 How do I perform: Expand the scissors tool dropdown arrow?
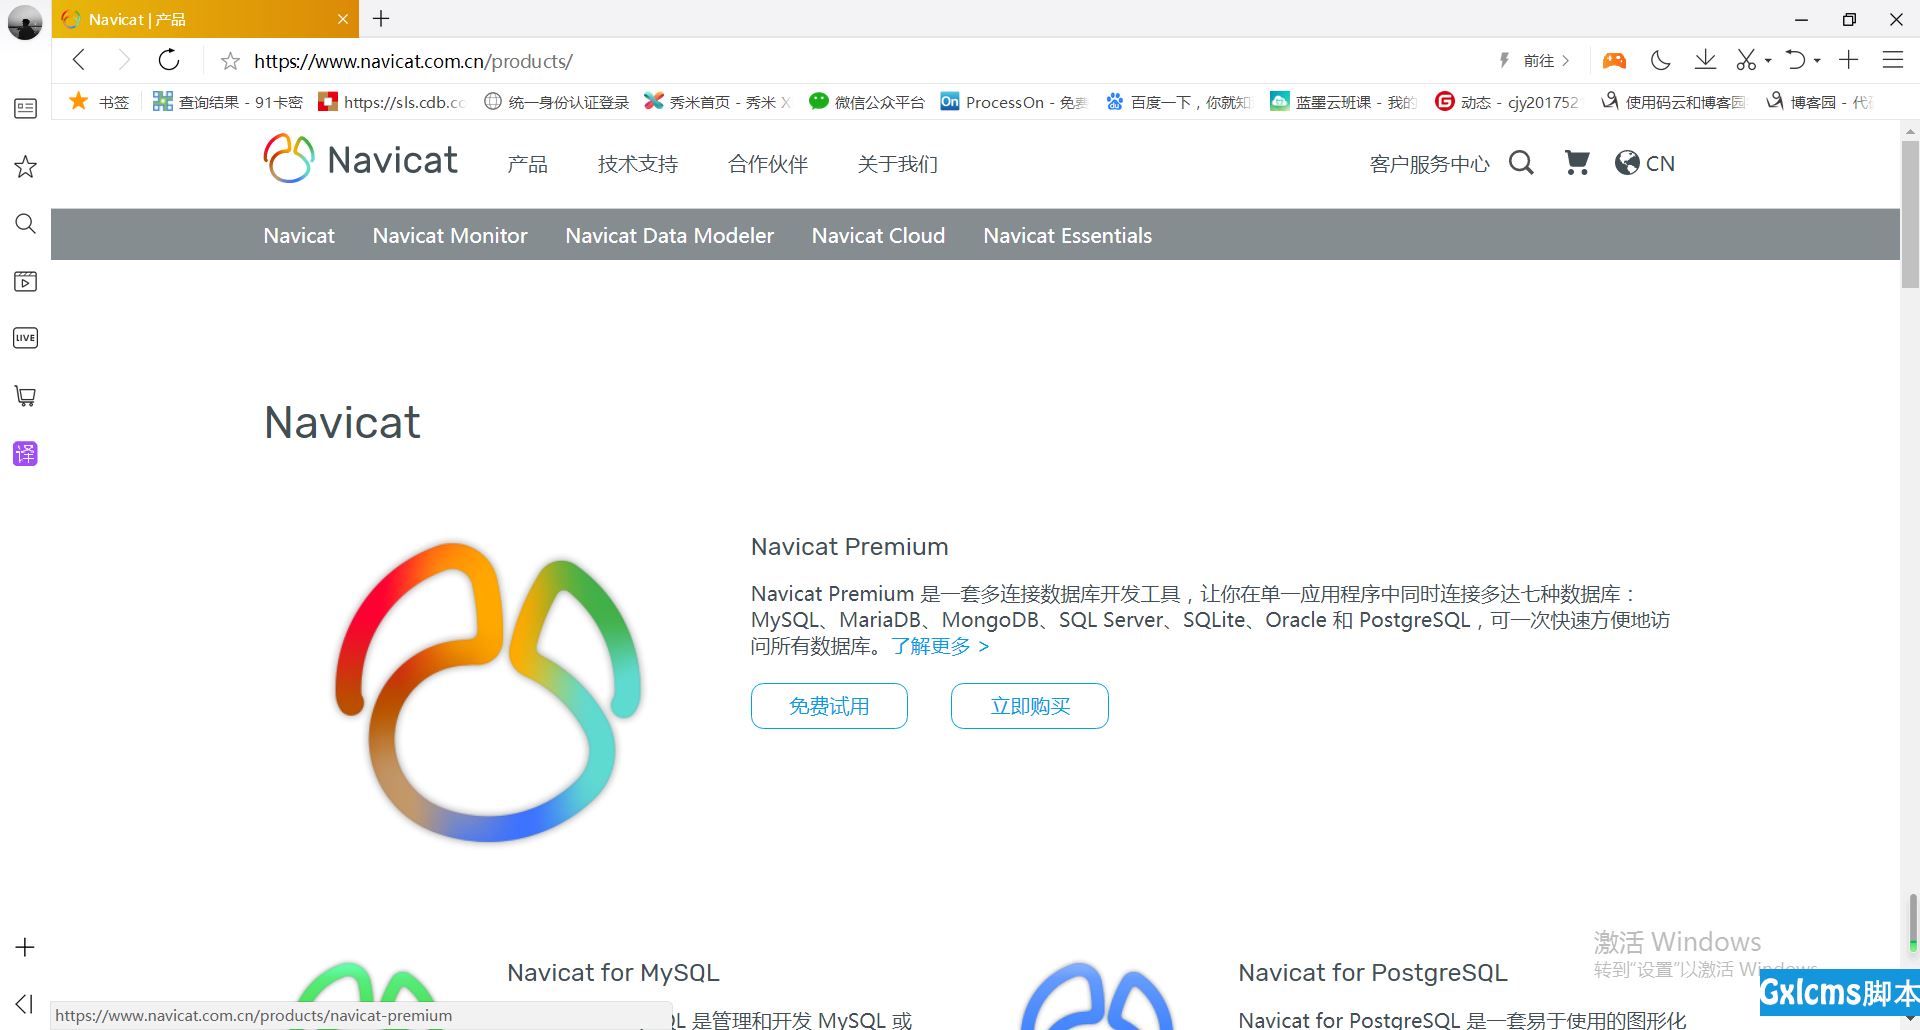pyautogui.click(x=1768, y=61)
